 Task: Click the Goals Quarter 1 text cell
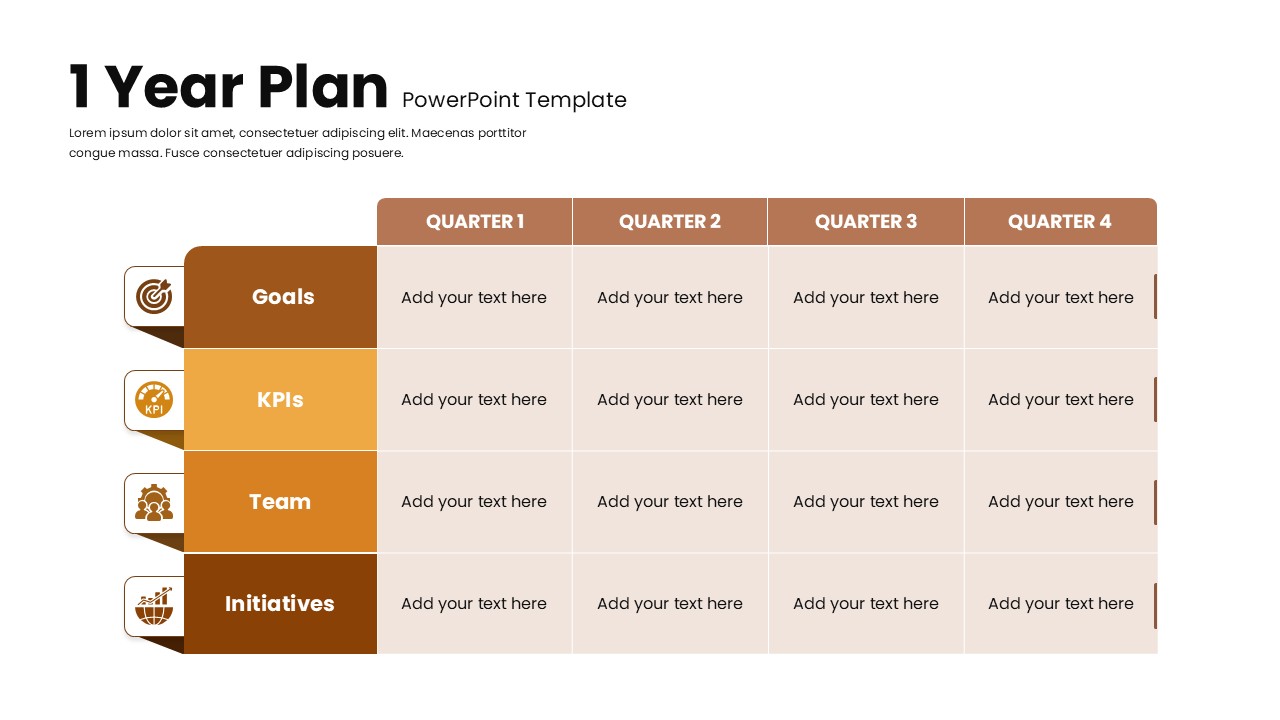(x=474, y=298)
